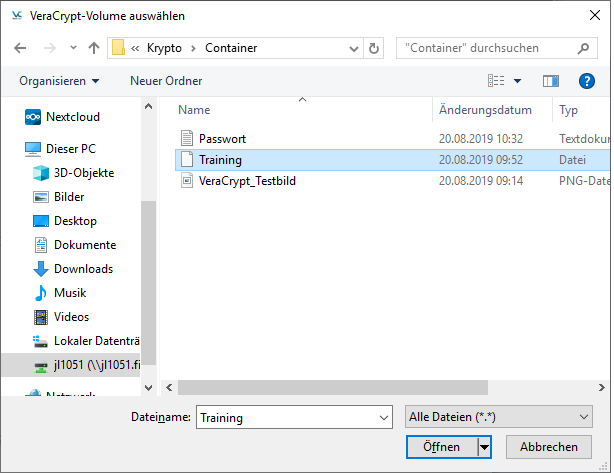Click the VeraCrypt_Testbild image icon
The image size is (614, 473).
187,181
